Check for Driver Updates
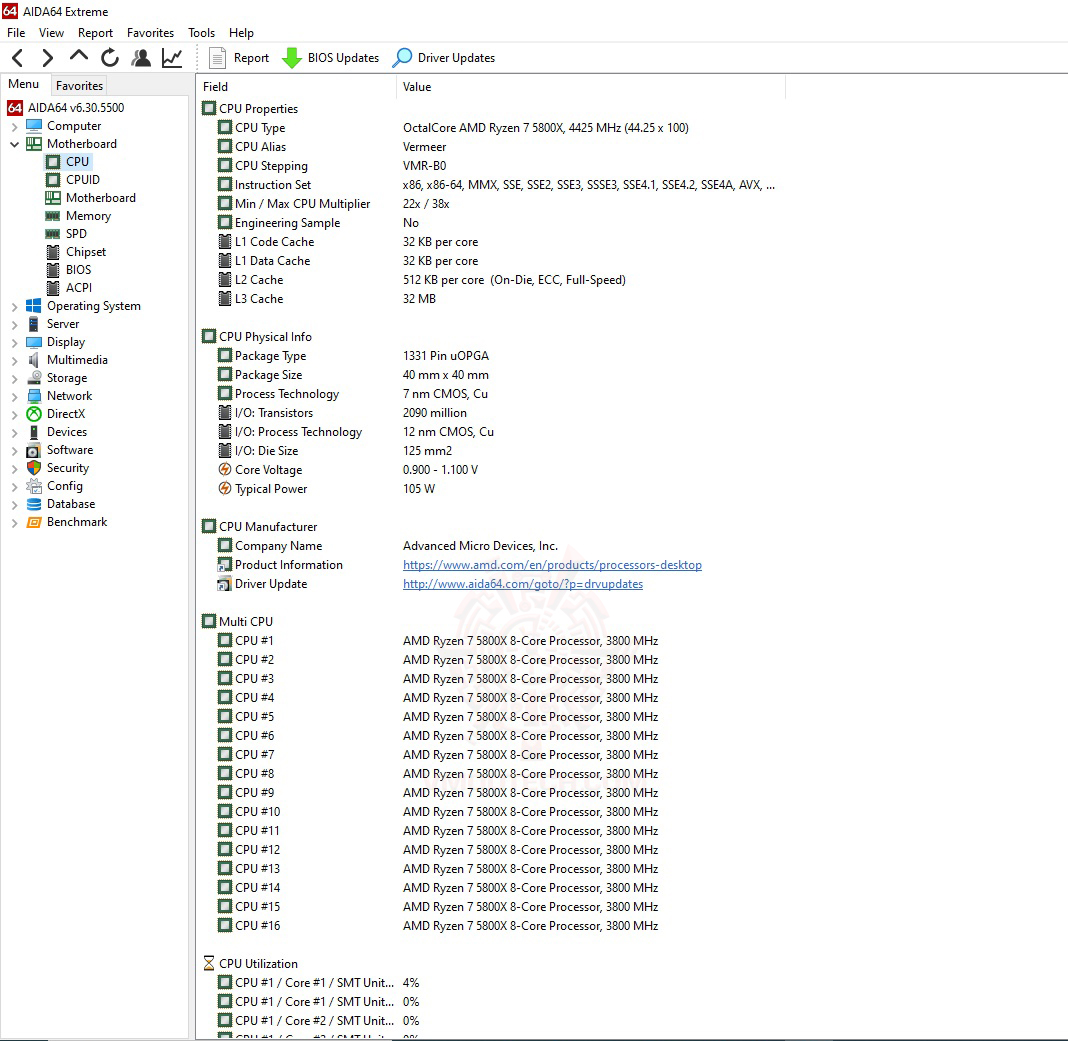 [x=444, y=58]
